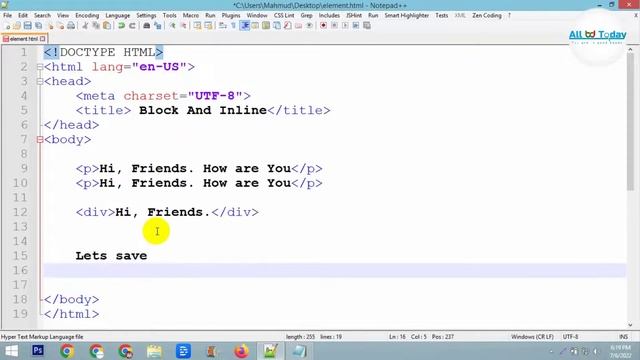The height and width of the screenshot is (360, 640).
Task: Click the Open file toolbar icon
Action: [x=17, y=26]
